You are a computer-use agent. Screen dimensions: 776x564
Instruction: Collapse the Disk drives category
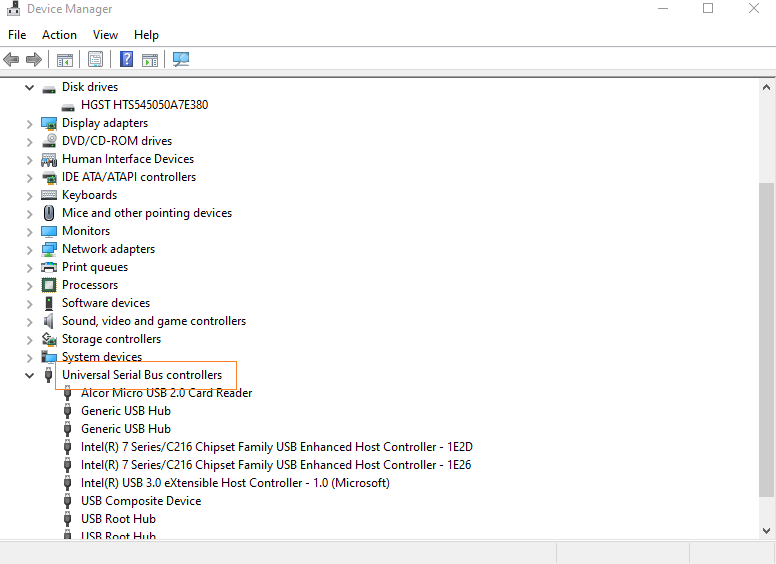(29, 87)
